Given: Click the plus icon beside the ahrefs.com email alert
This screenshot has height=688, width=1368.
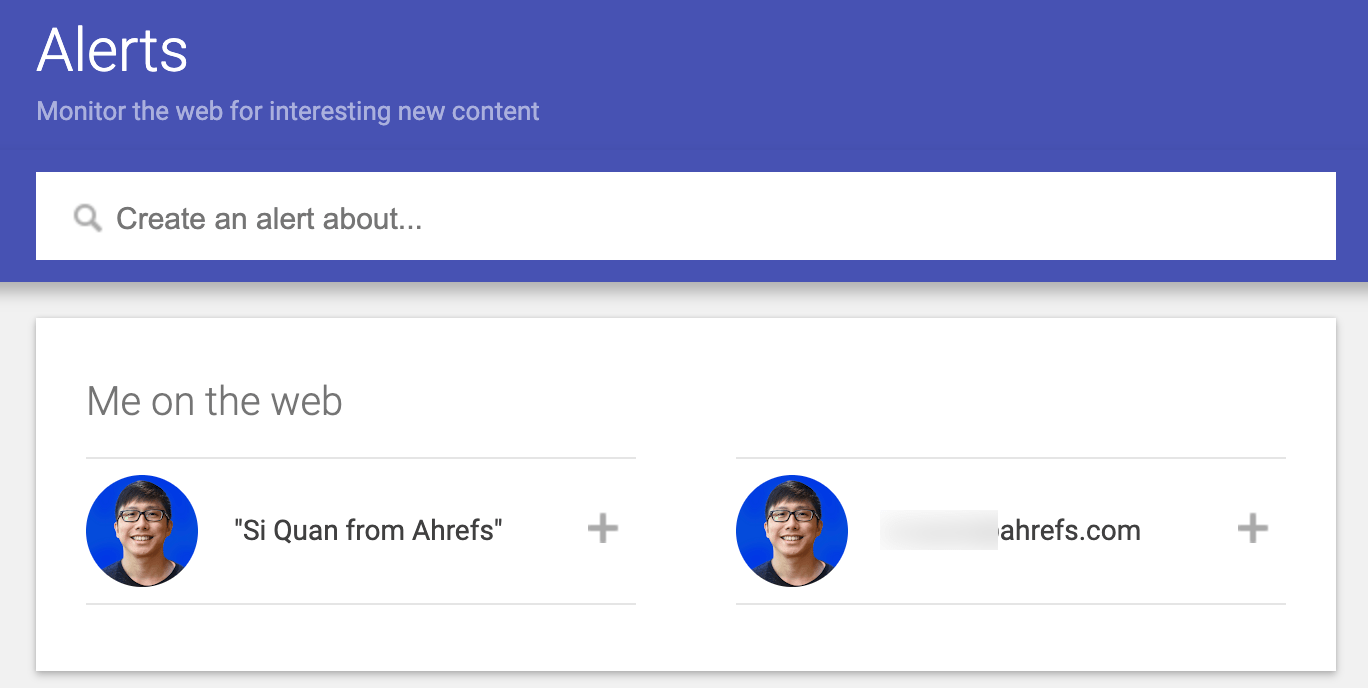Looking at the screenshot, I should point(1252,529).
